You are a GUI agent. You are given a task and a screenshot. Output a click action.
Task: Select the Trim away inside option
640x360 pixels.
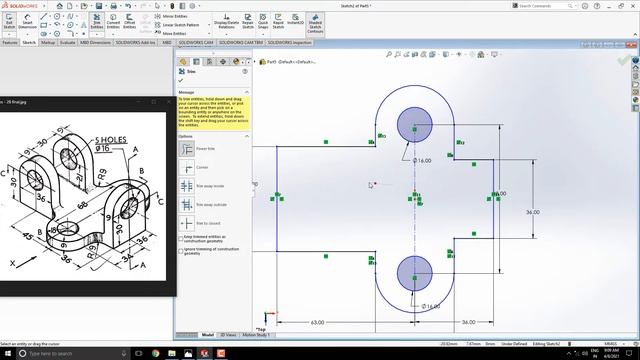187,186
